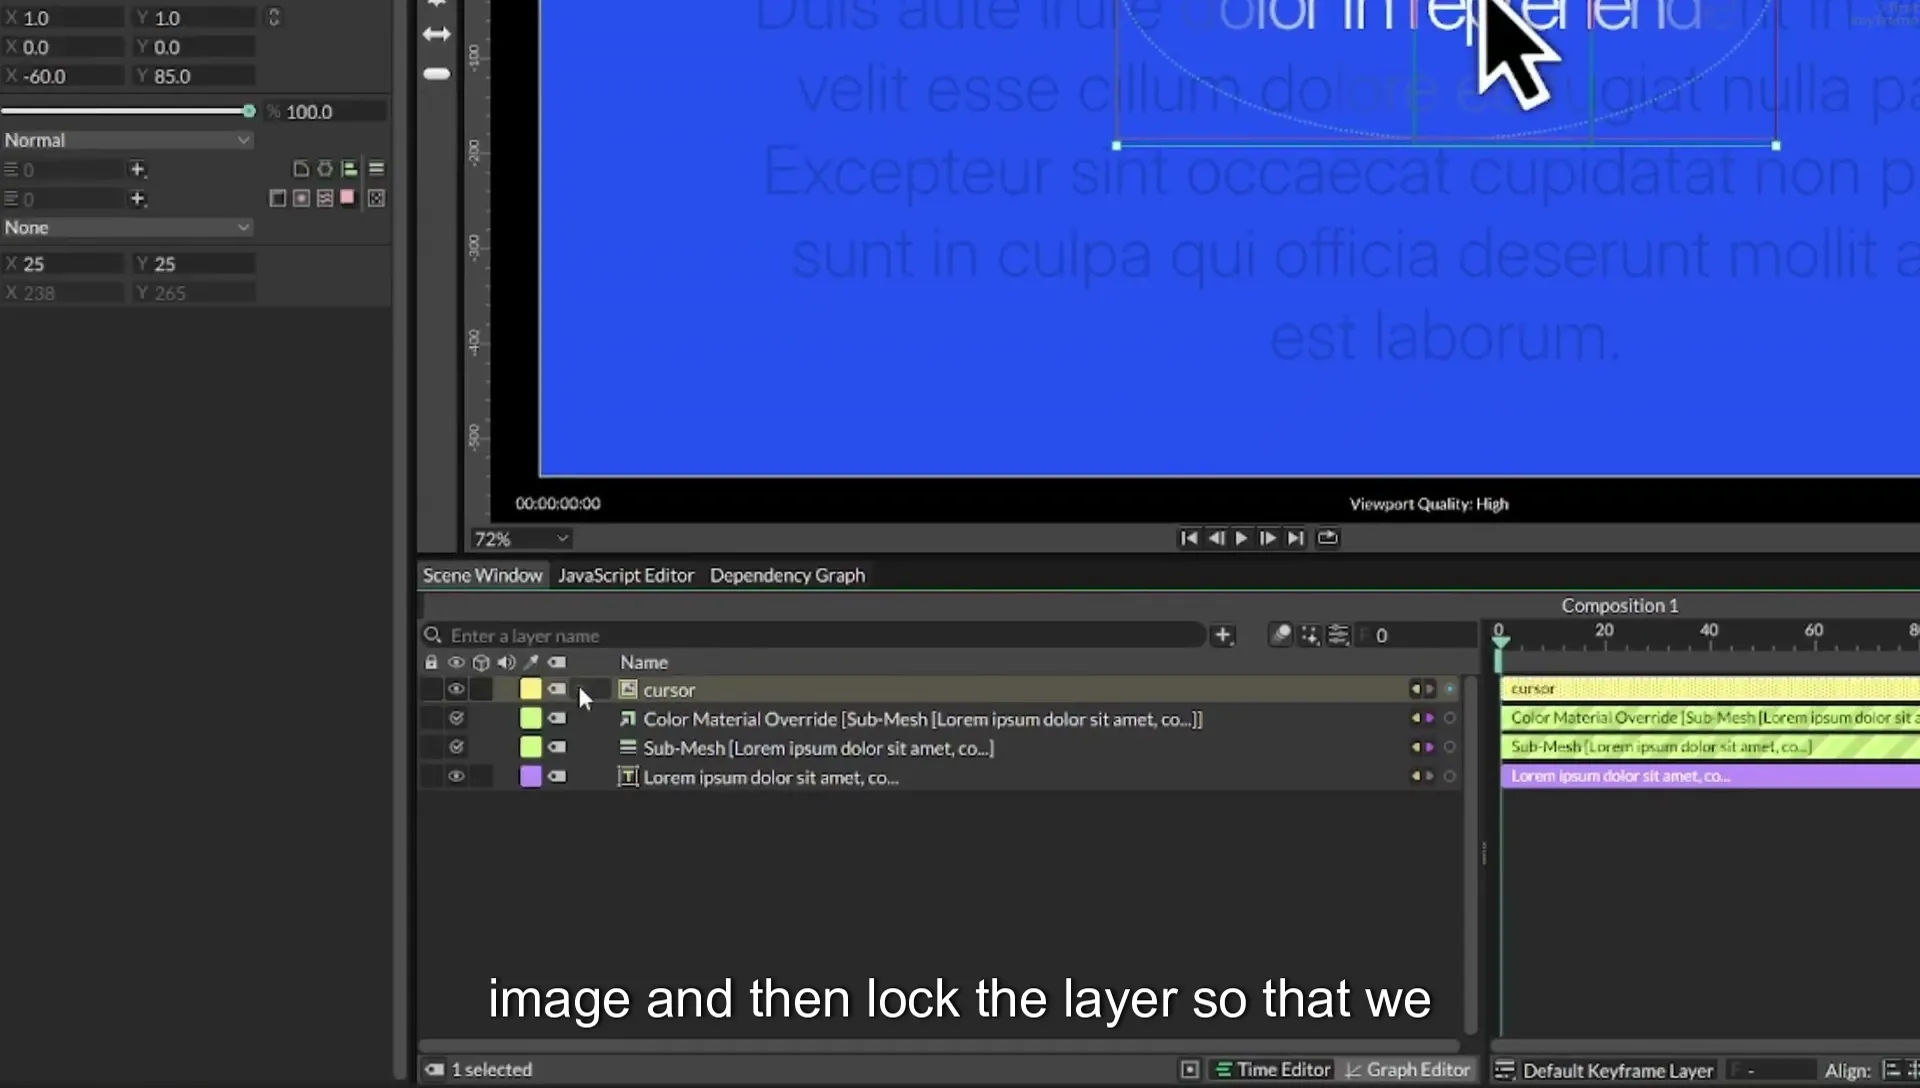Image resolution: width=1920 pixels, height=1088 pixels.
Task: Click the pink square filter icon
Action: 347,197
